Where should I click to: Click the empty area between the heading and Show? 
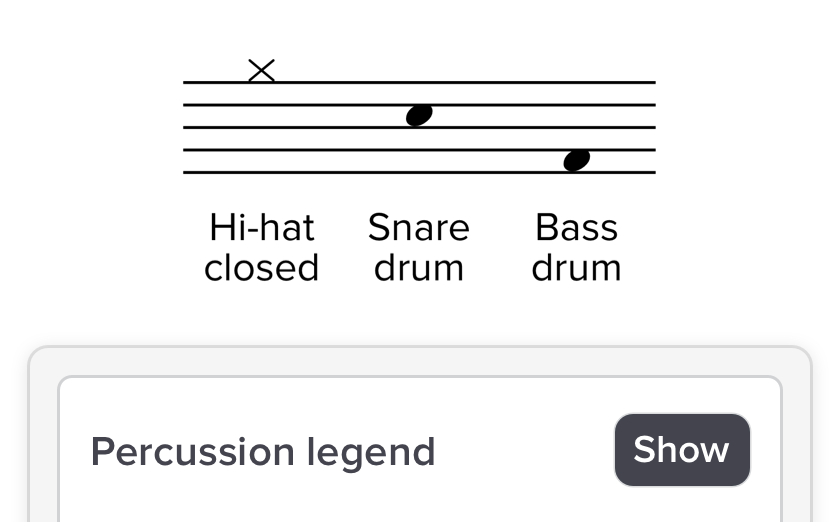[525, 452]
